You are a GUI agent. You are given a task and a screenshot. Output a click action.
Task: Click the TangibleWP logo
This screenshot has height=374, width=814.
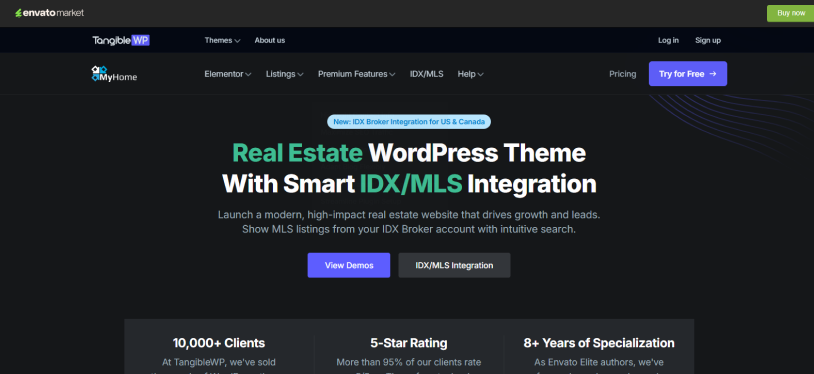point(121,40)
